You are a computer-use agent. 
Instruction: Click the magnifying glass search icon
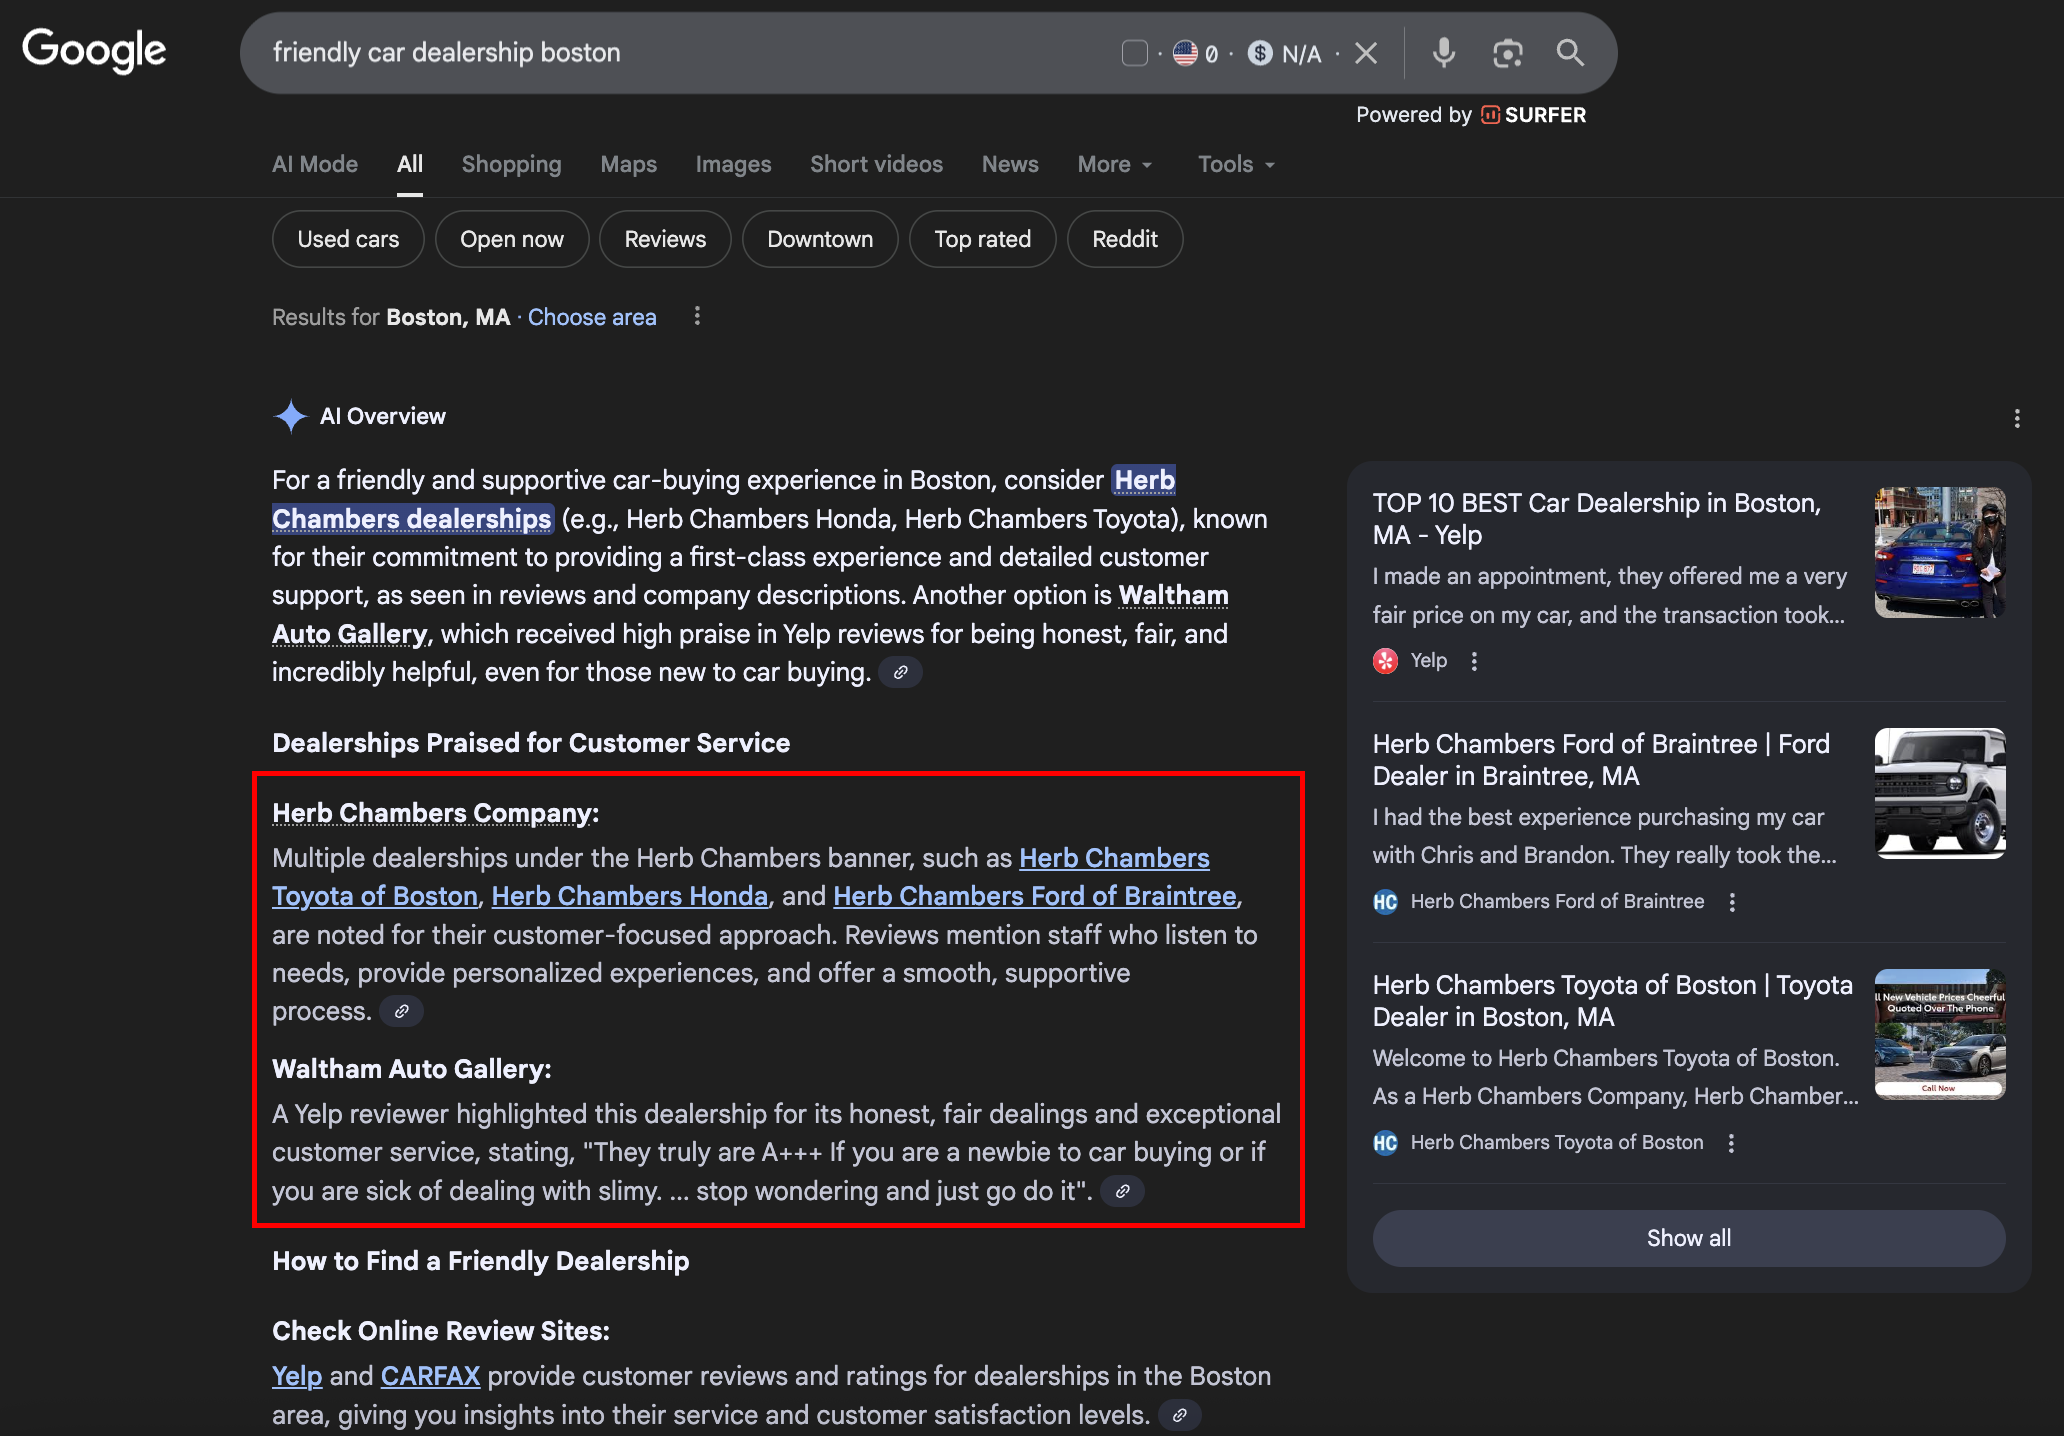(x=1570, y=53)
